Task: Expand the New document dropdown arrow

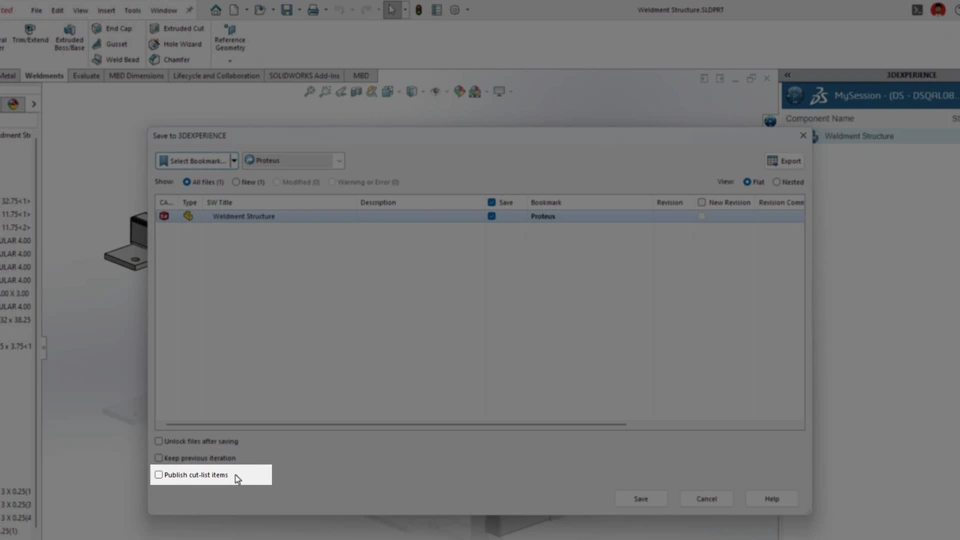Action: pos(246,10)
